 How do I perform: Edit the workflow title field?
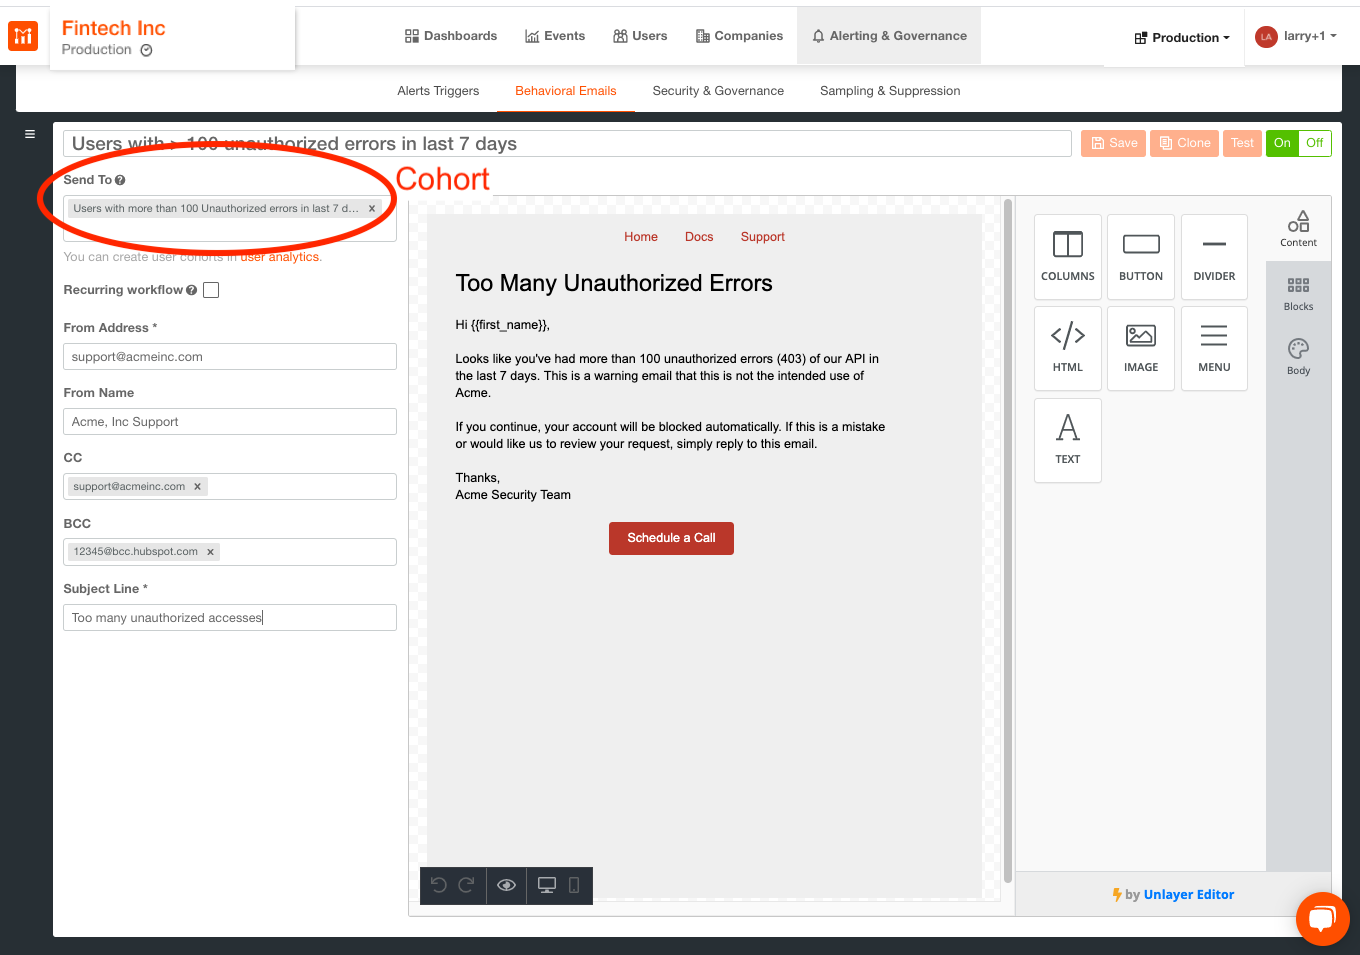[567, 144]
